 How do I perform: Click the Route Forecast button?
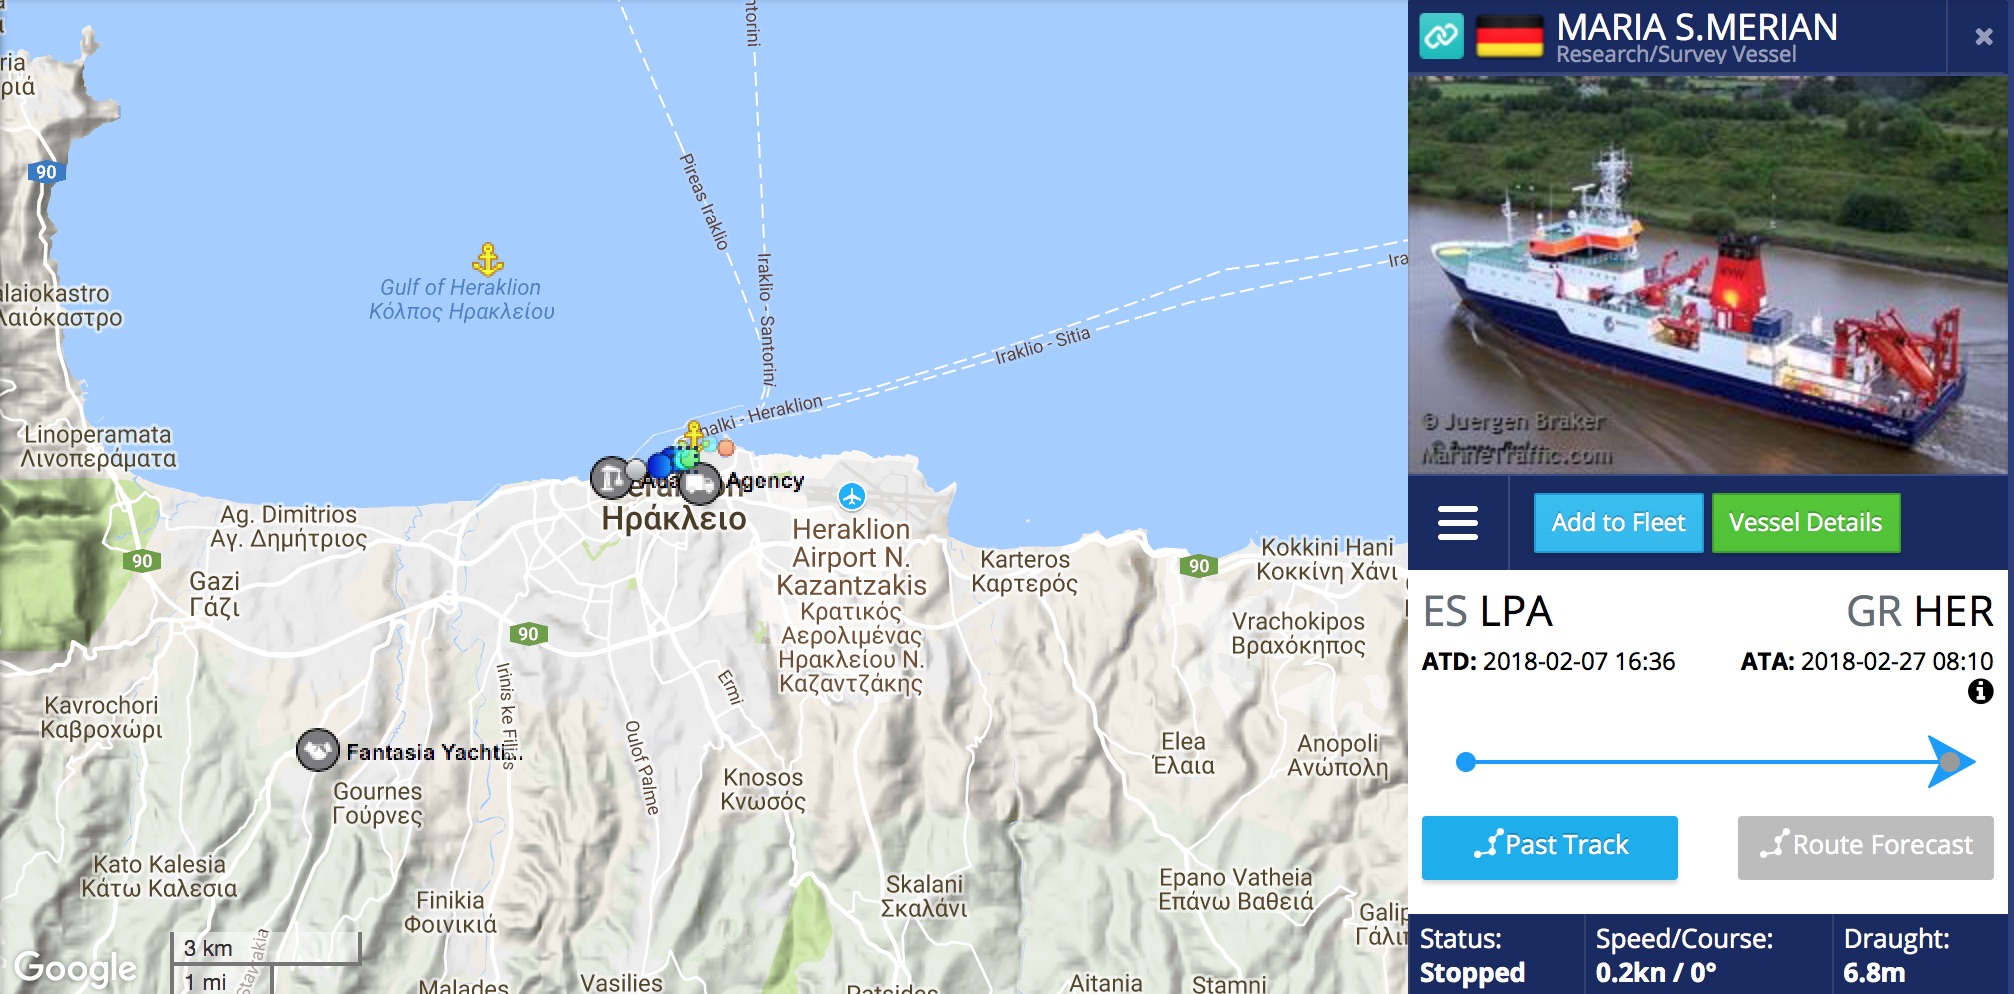1865,847
